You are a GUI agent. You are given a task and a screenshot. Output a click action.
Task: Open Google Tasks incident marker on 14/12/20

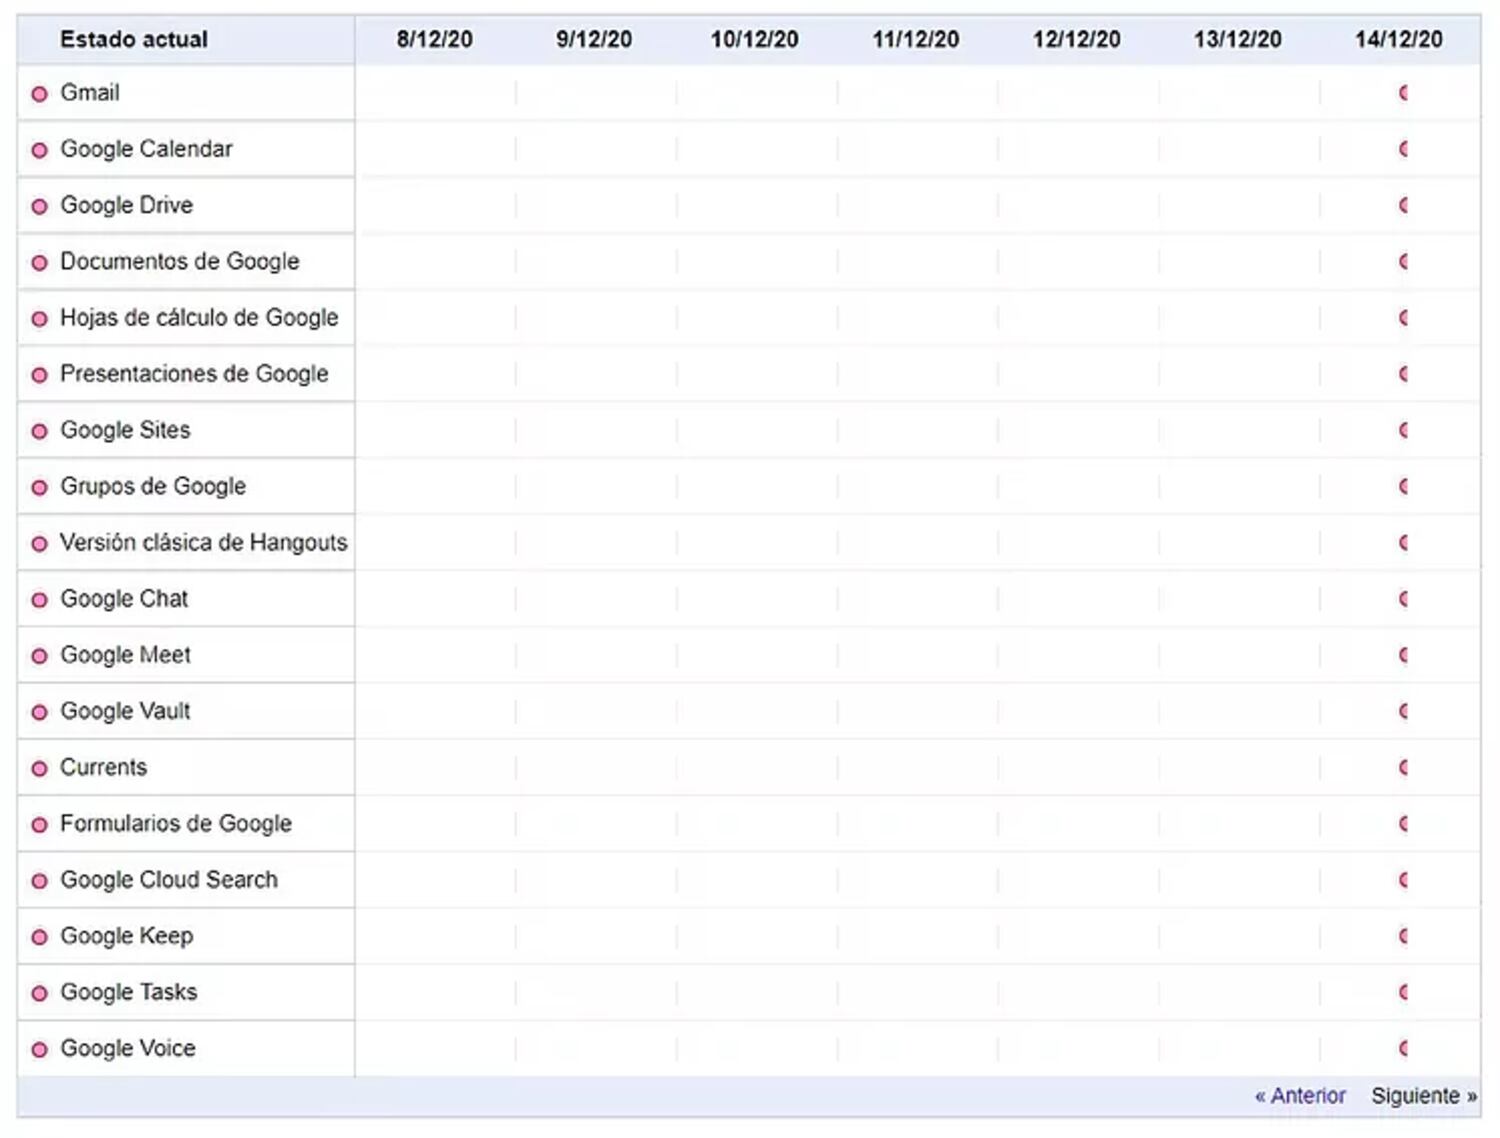click(x=1404, y=992)
